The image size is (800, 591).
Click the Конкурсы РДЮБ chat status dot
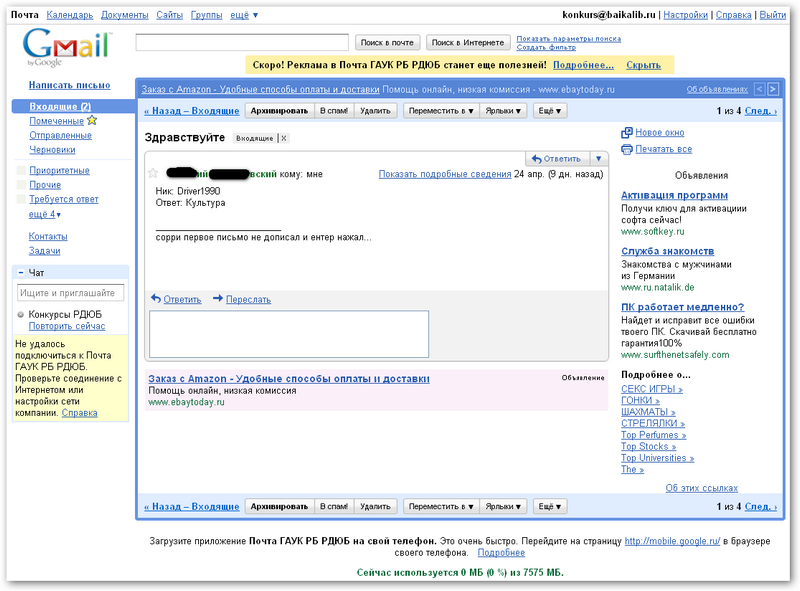pyautogui.click(x=21, y=314)
